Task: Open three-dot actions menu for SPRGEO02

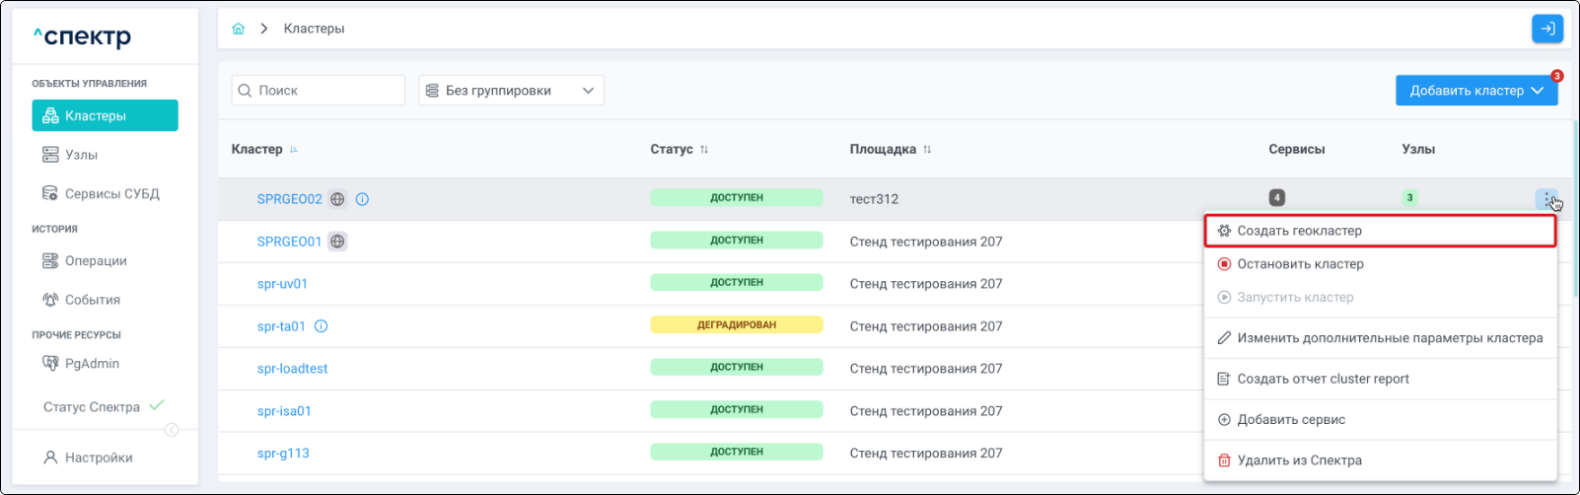Action: (x=1546, y=199)
